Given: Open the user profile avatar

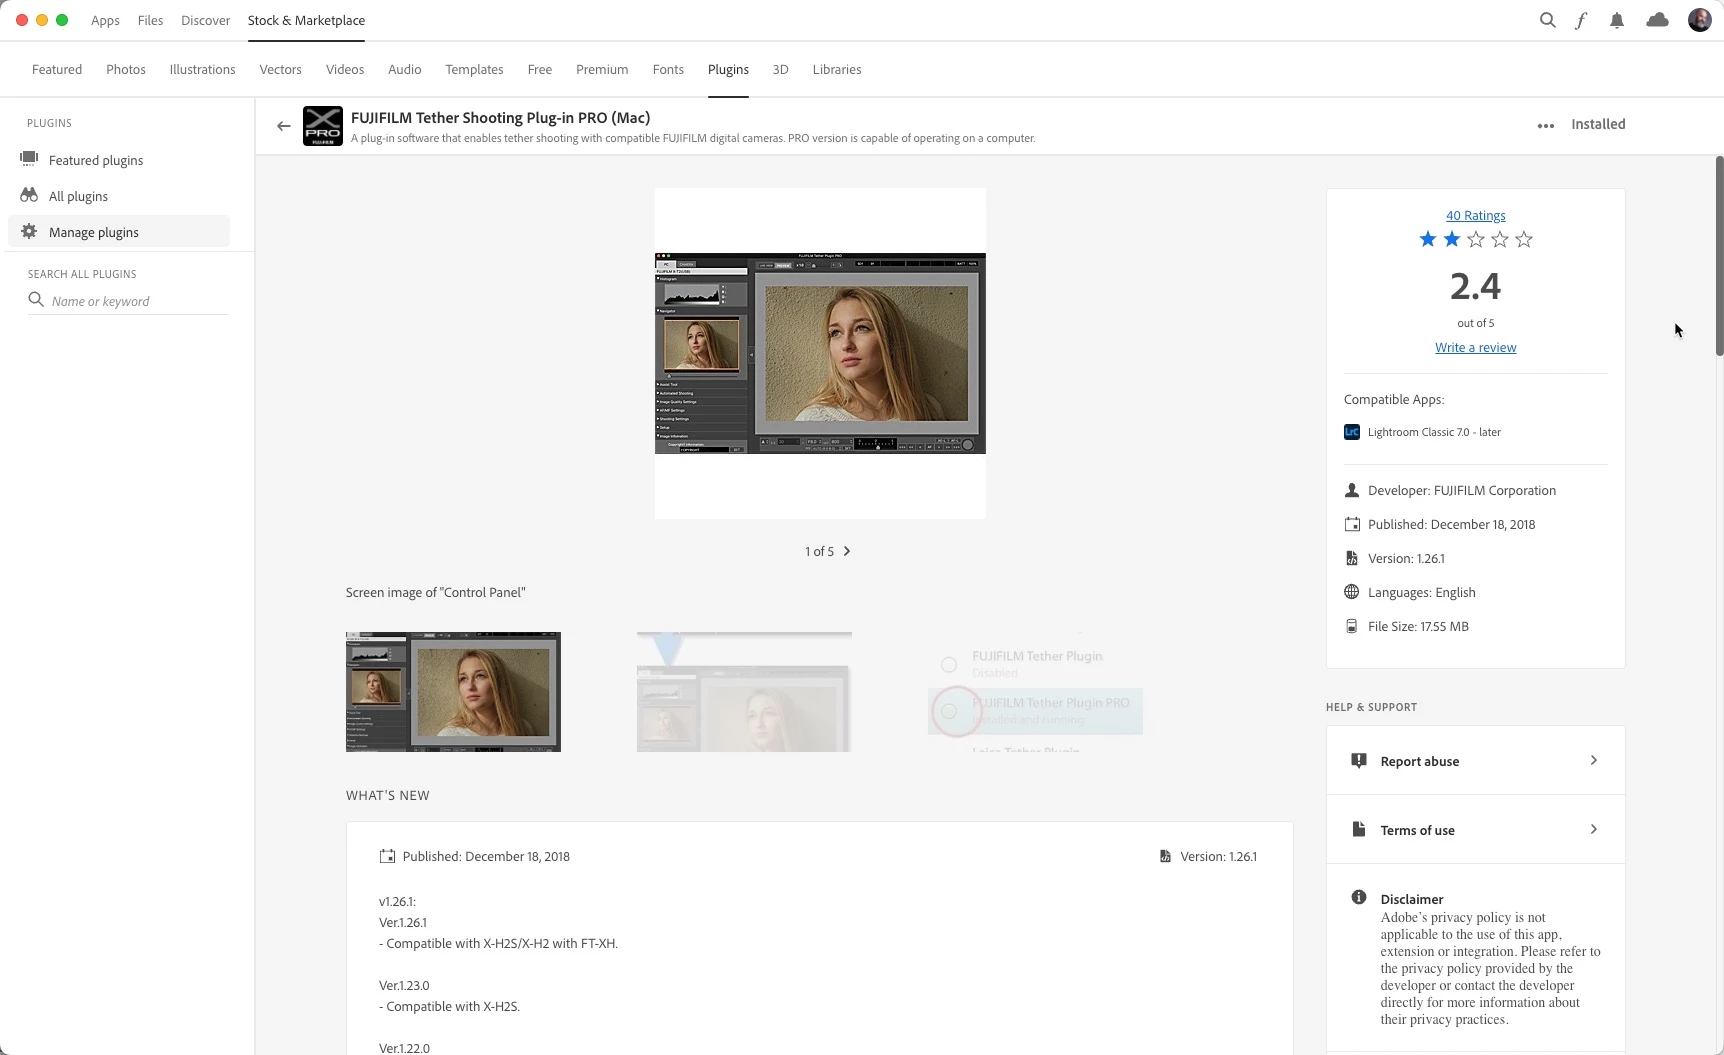Looking at the screenshot, I should click(1700, 20).
